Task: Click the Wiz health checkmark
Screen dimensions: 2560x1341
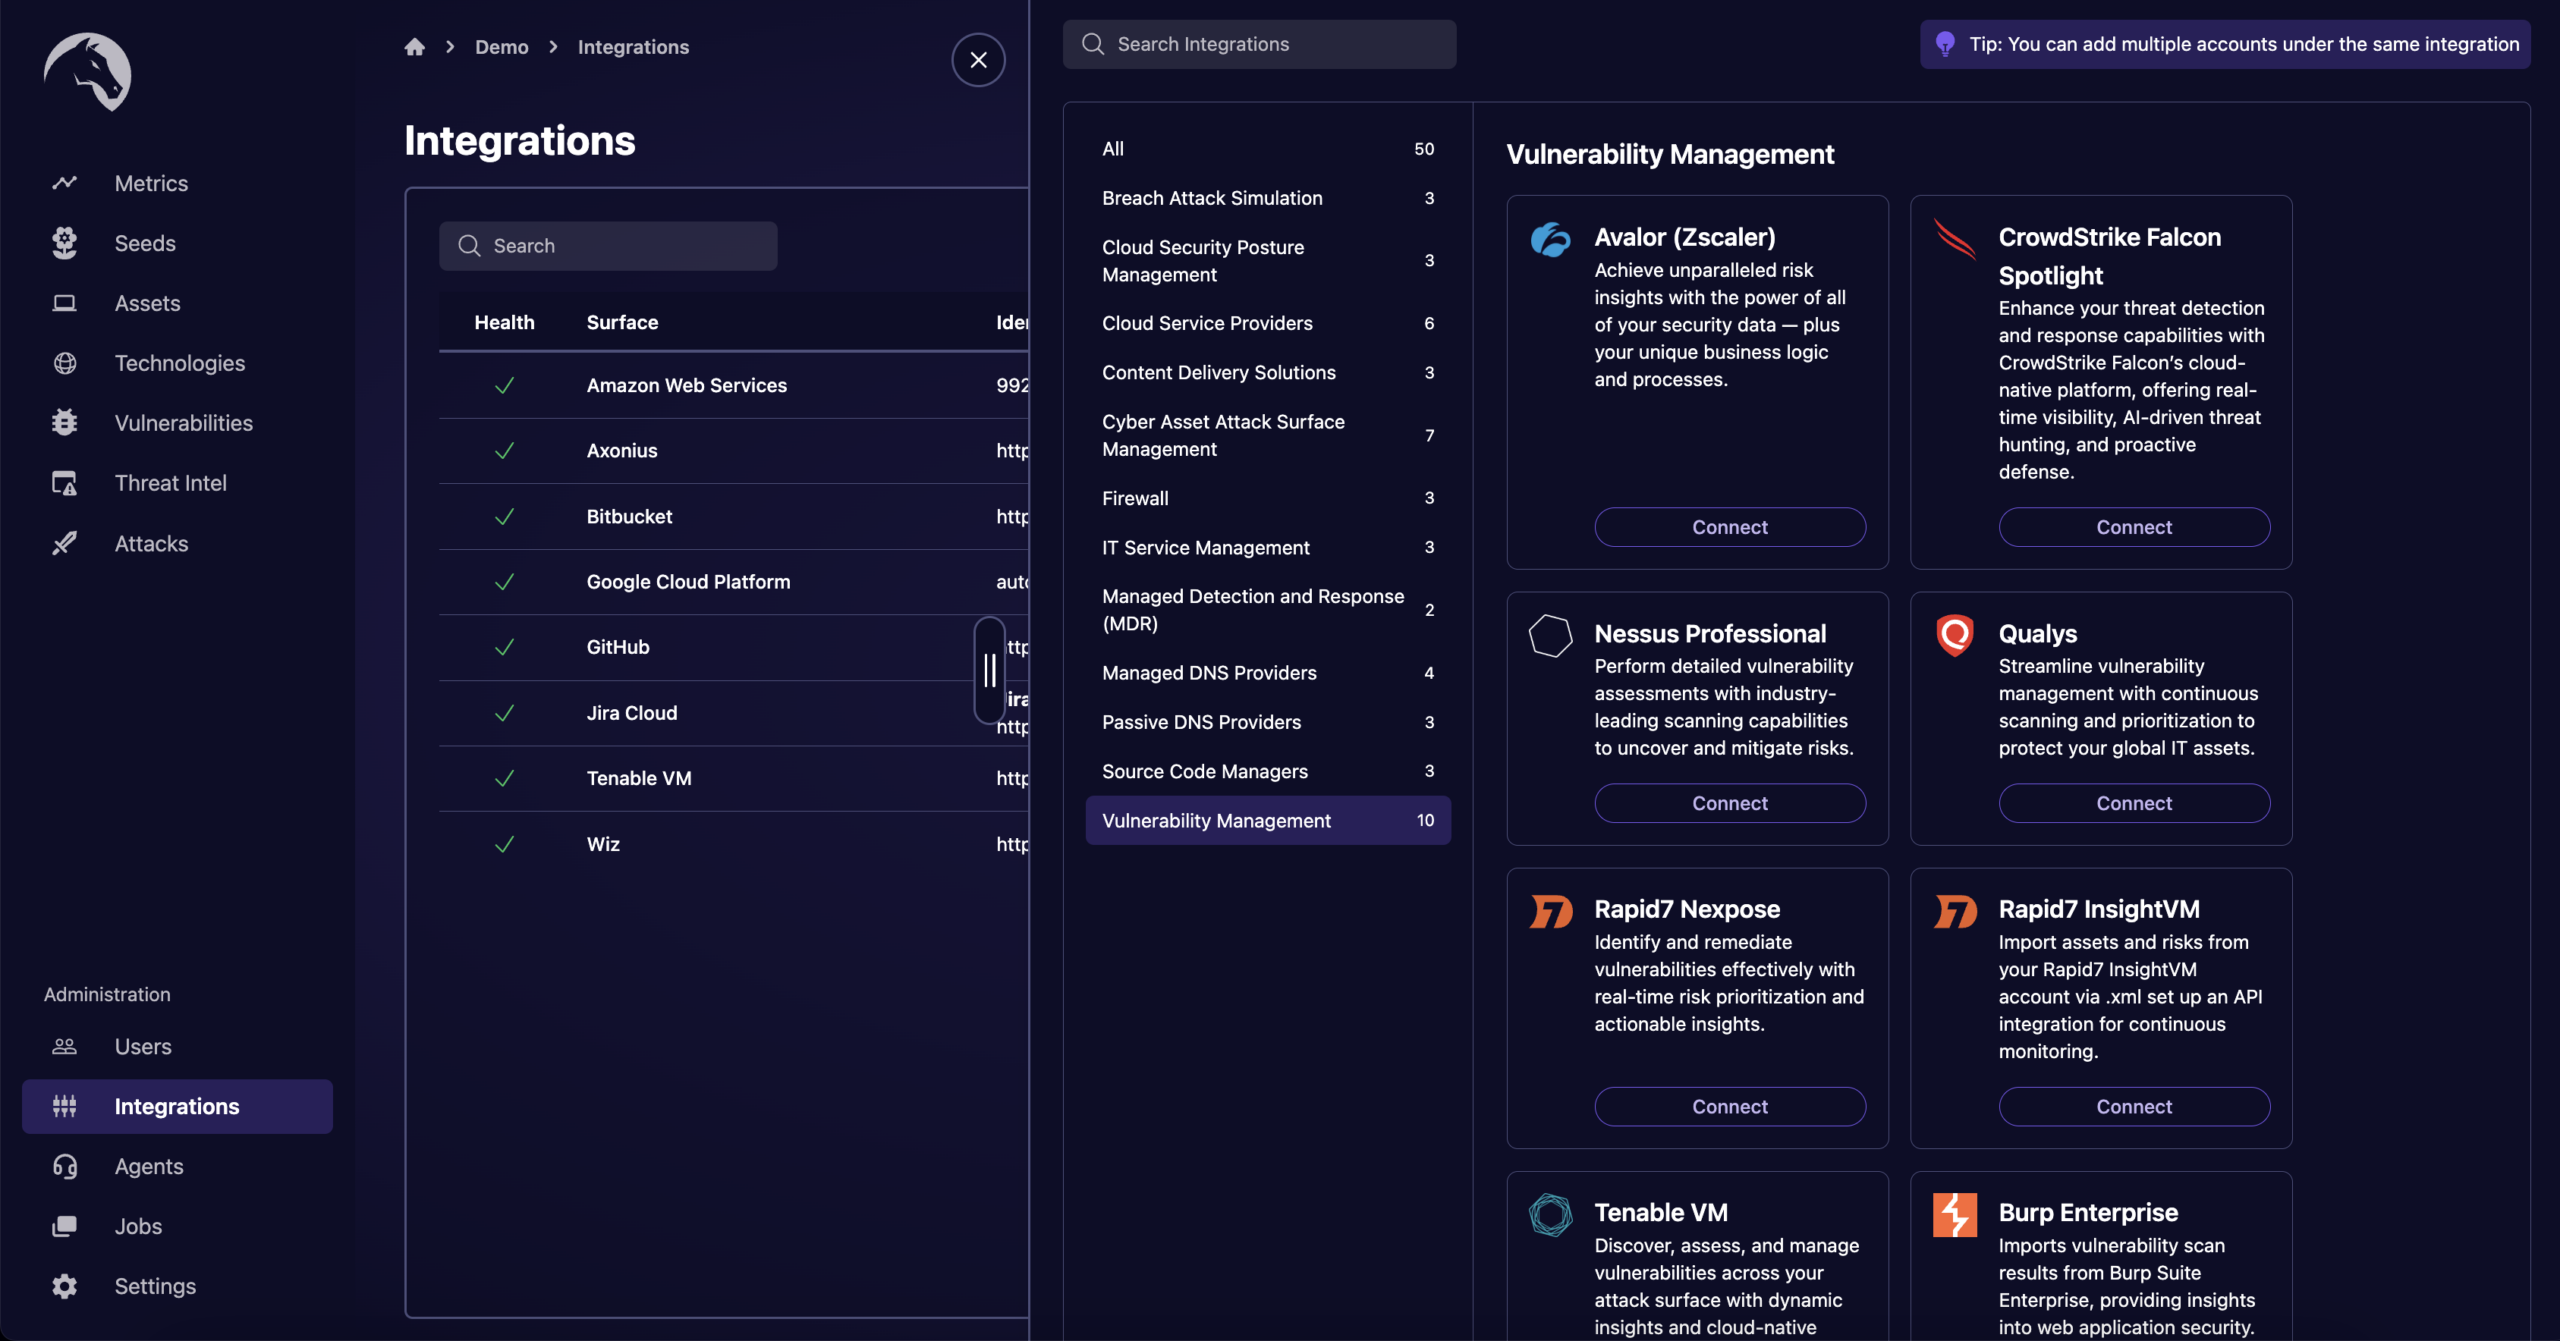Action: pyautogui.click(x=504, y=844)
